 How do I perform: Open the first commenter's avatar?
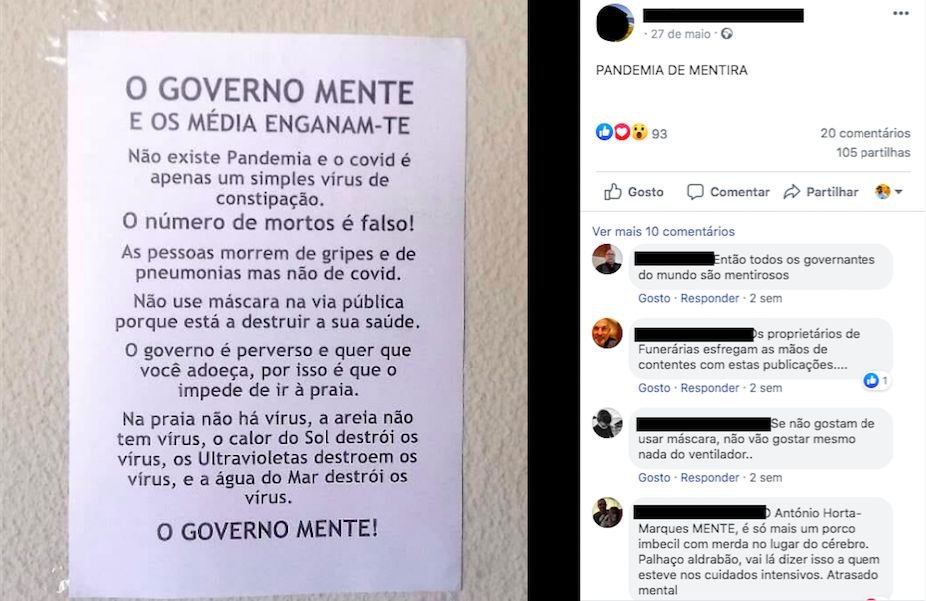(607, 259)
